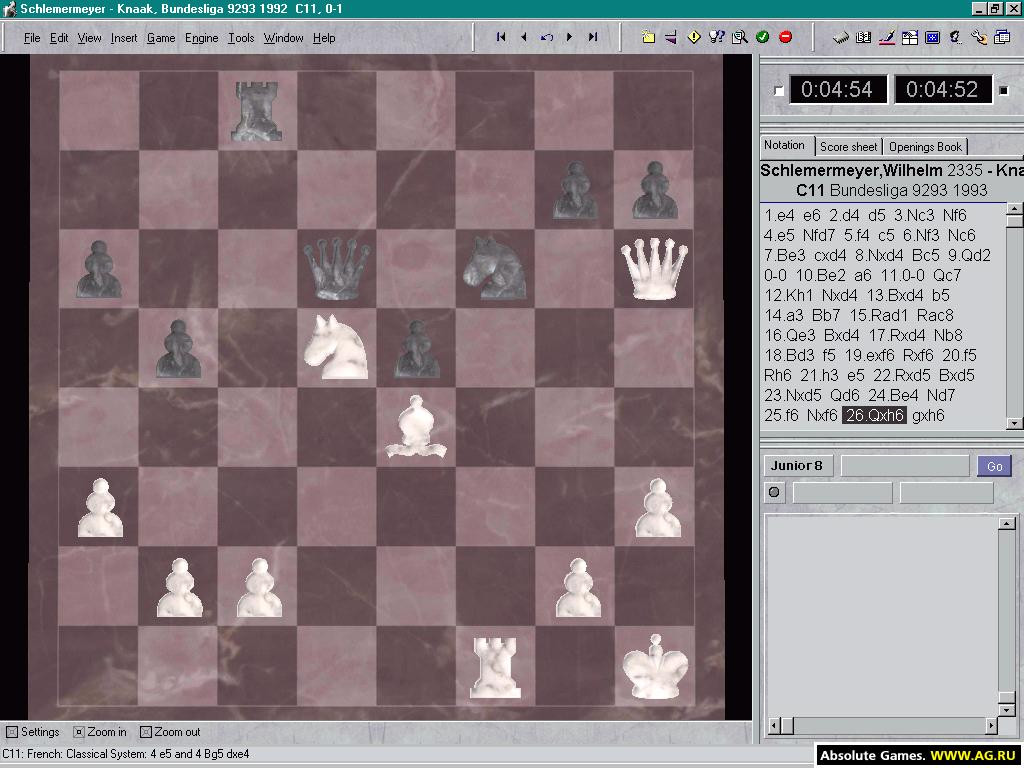Click the engine output horizontal scroll right arrow
Image resolution: width=1024 pixels, height=768 pixels.
pos(991,726)
